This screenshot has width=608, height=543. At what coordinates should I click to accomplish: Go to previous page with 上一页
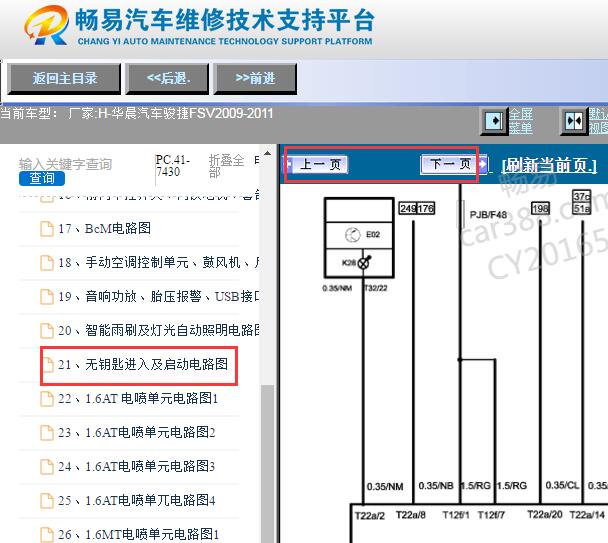(x=318, y=164)
